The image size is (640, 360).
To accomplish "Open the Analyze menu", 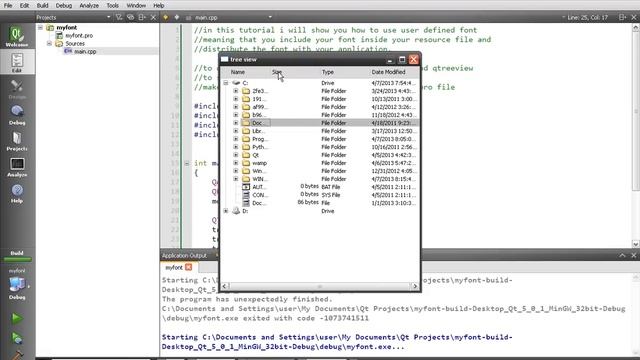I will point(89,5).
